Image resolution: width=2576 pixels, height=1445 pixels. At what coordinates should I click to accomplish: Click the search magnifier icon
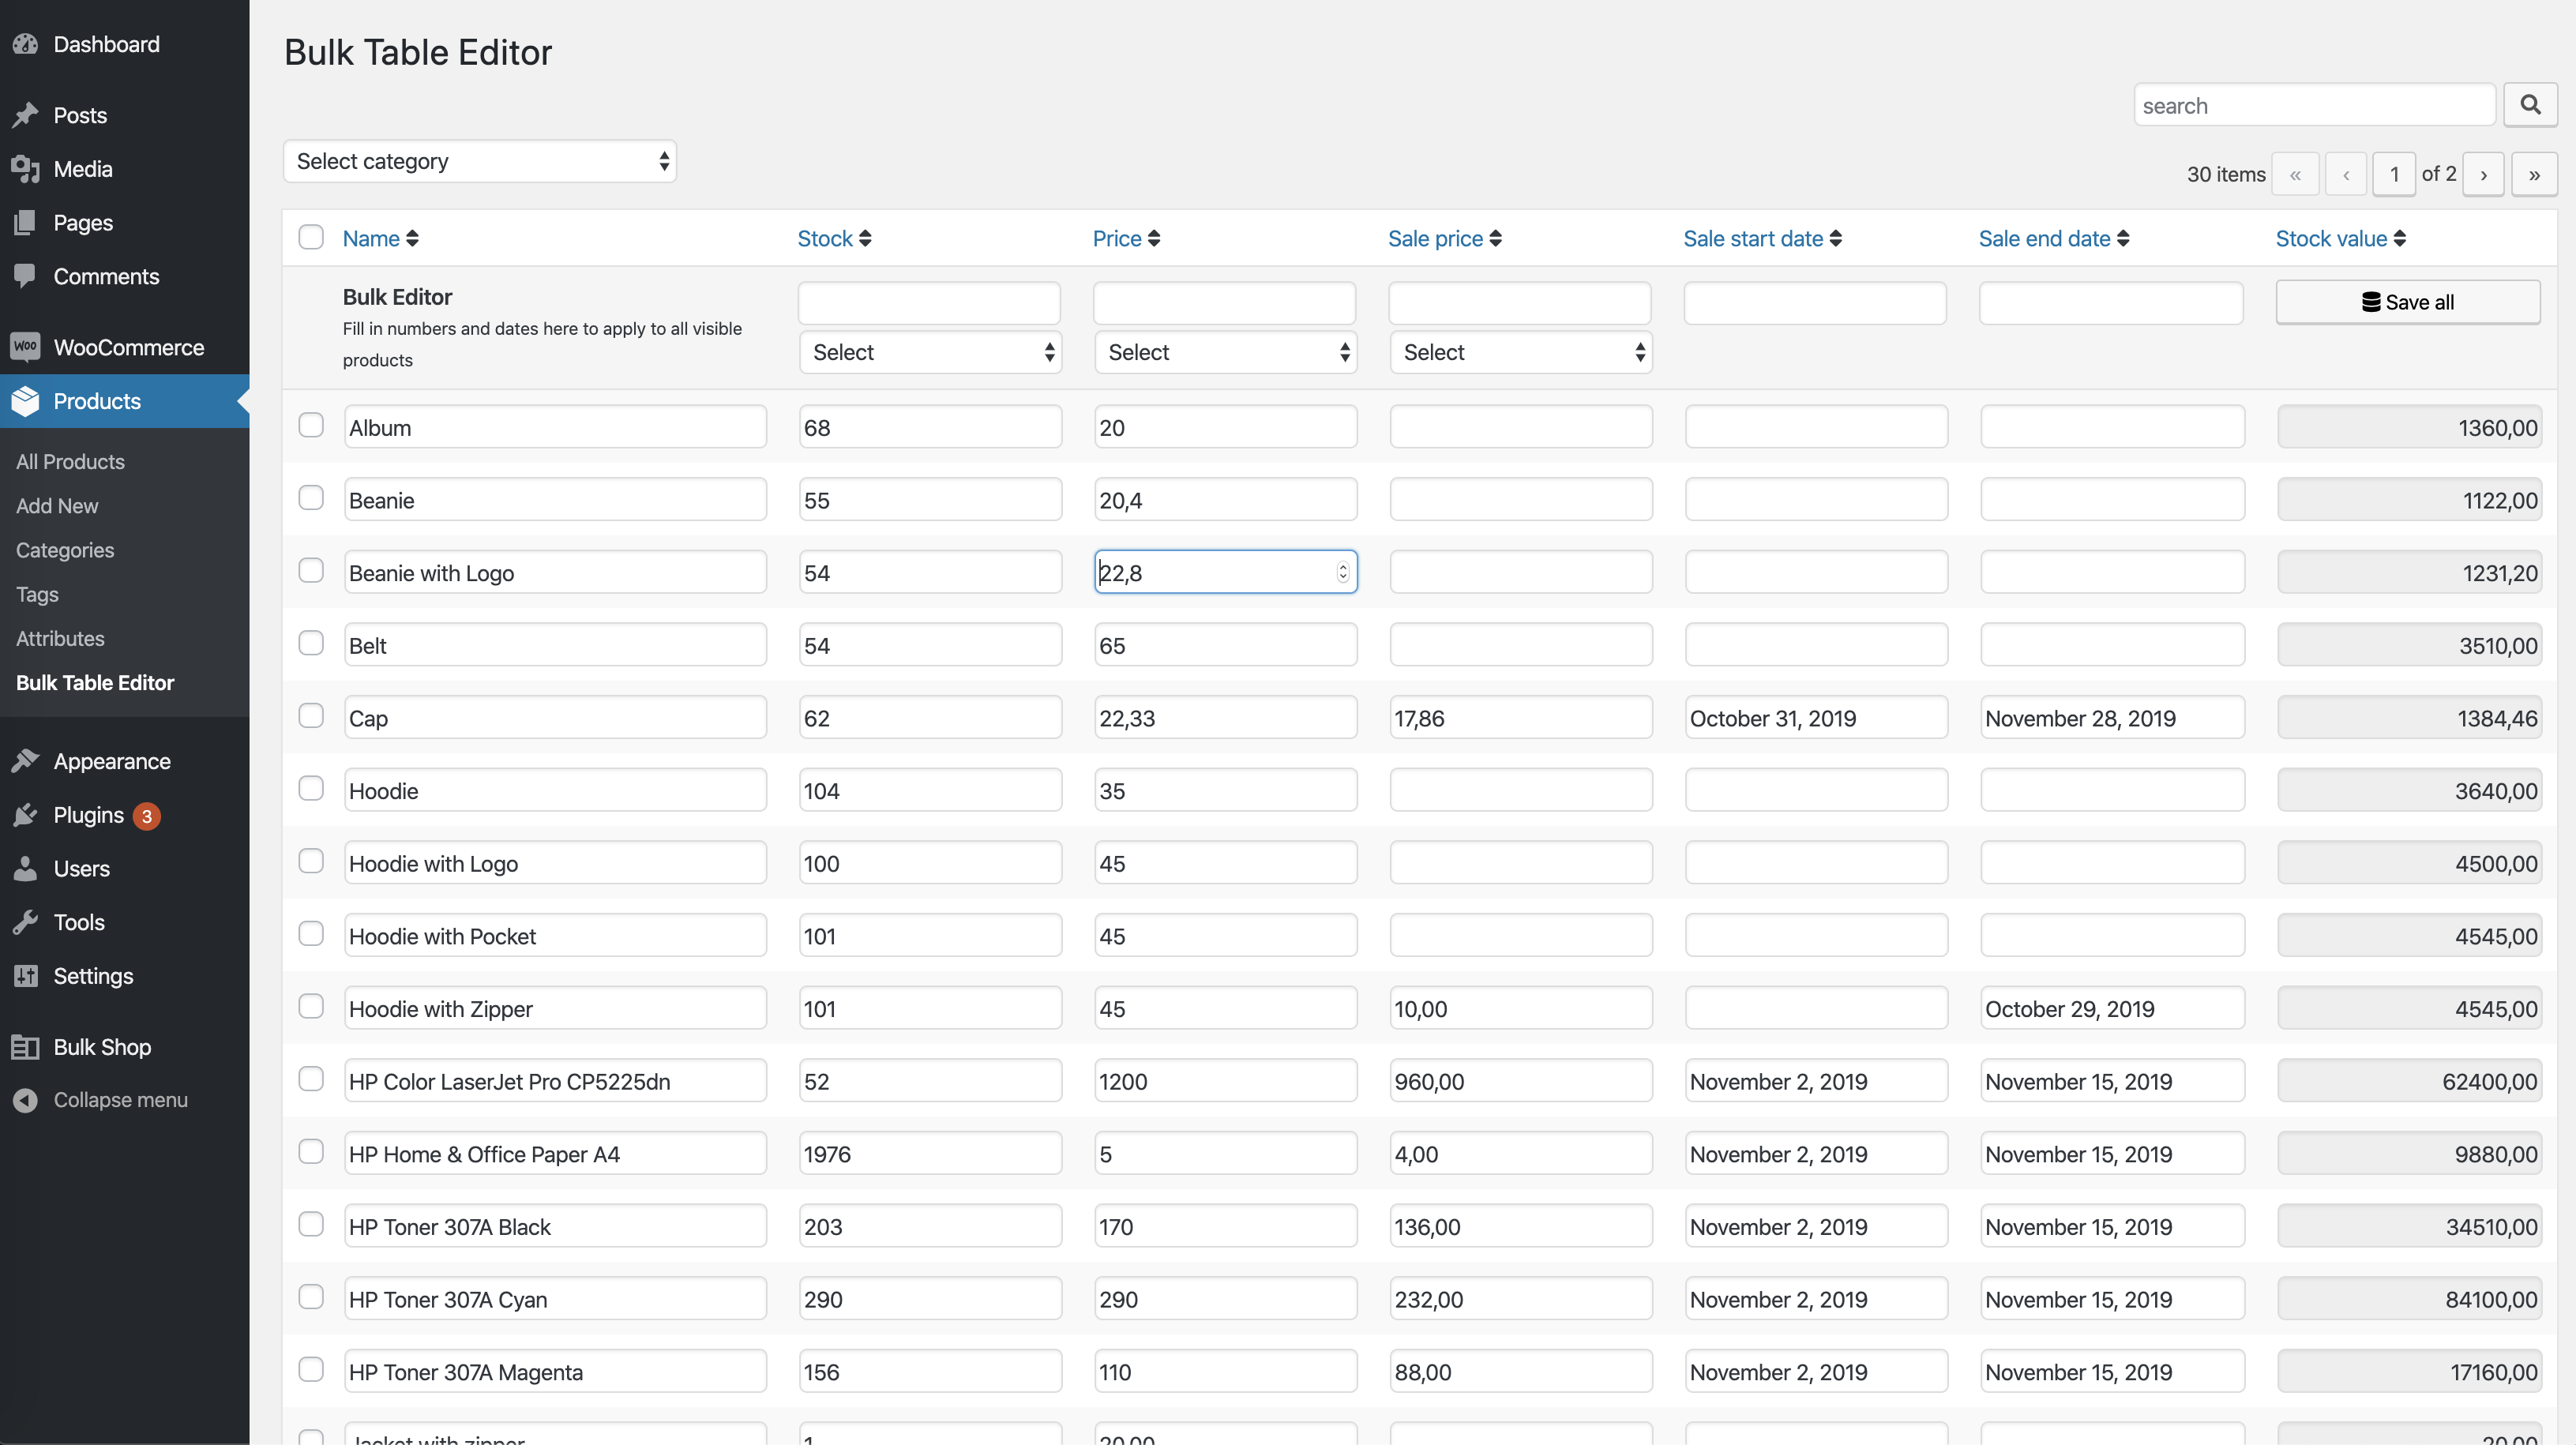[2530, 104]
